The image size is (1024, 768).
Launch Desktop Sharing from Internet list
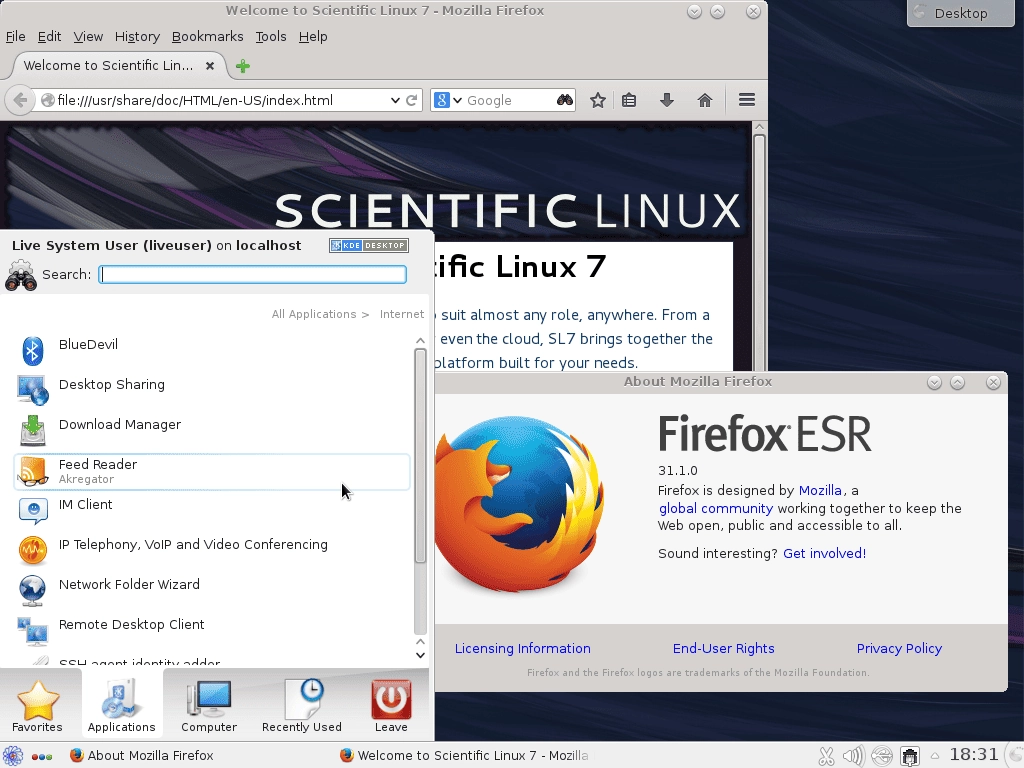212,391
